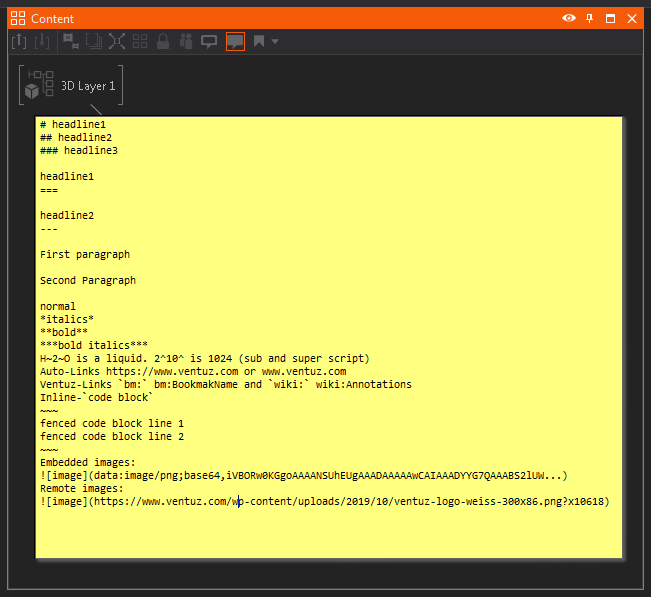The image size is (651, 597).
Task: Open the bookmark dropdown arrow
Action: coord(275,41)
